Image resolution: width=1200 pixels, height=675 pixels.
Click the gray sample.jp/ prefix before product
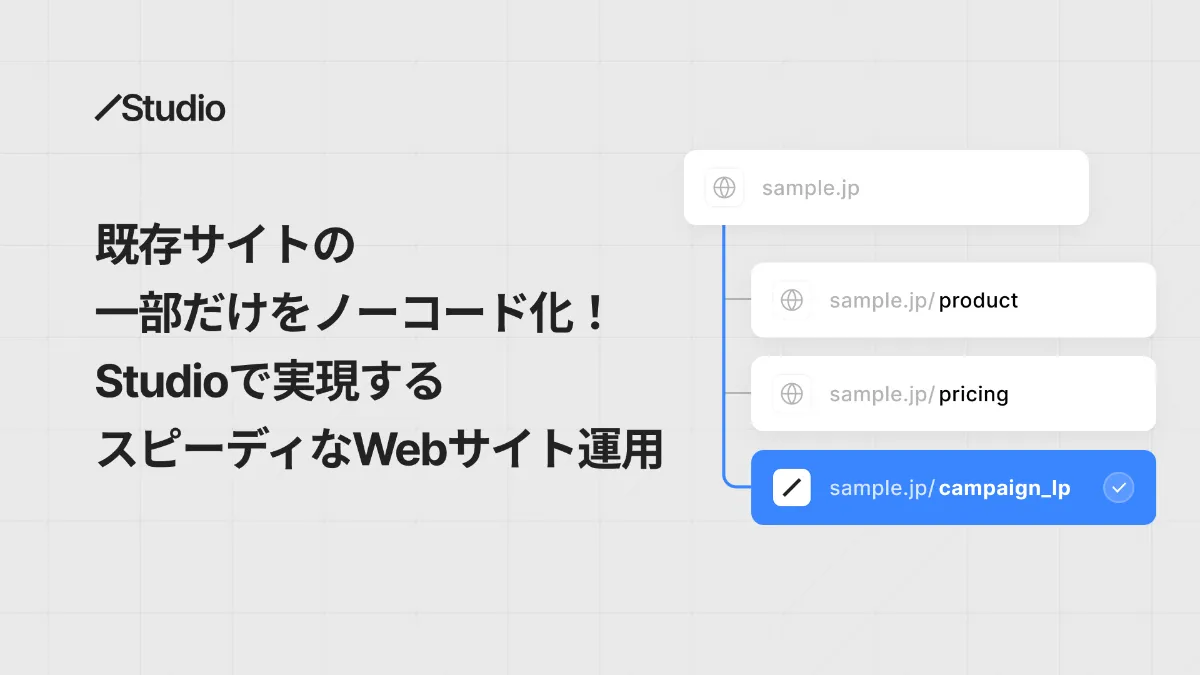pos(881,300)
